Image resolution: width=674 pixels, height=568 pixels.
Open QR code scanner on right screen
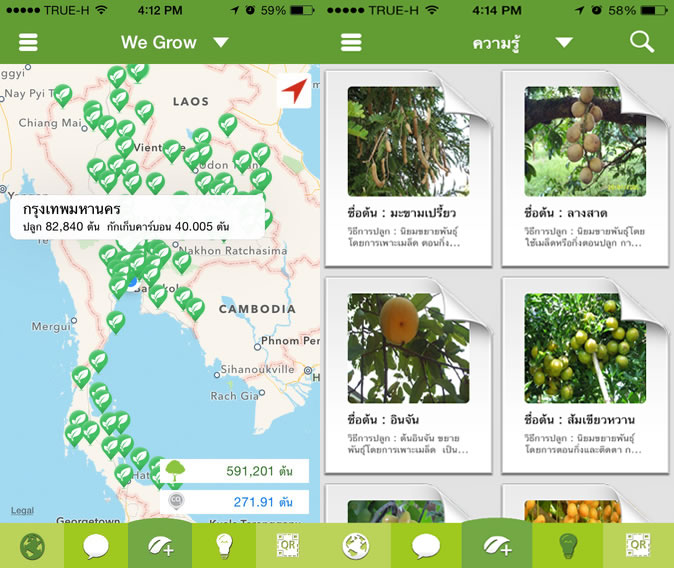pos(638,546)
